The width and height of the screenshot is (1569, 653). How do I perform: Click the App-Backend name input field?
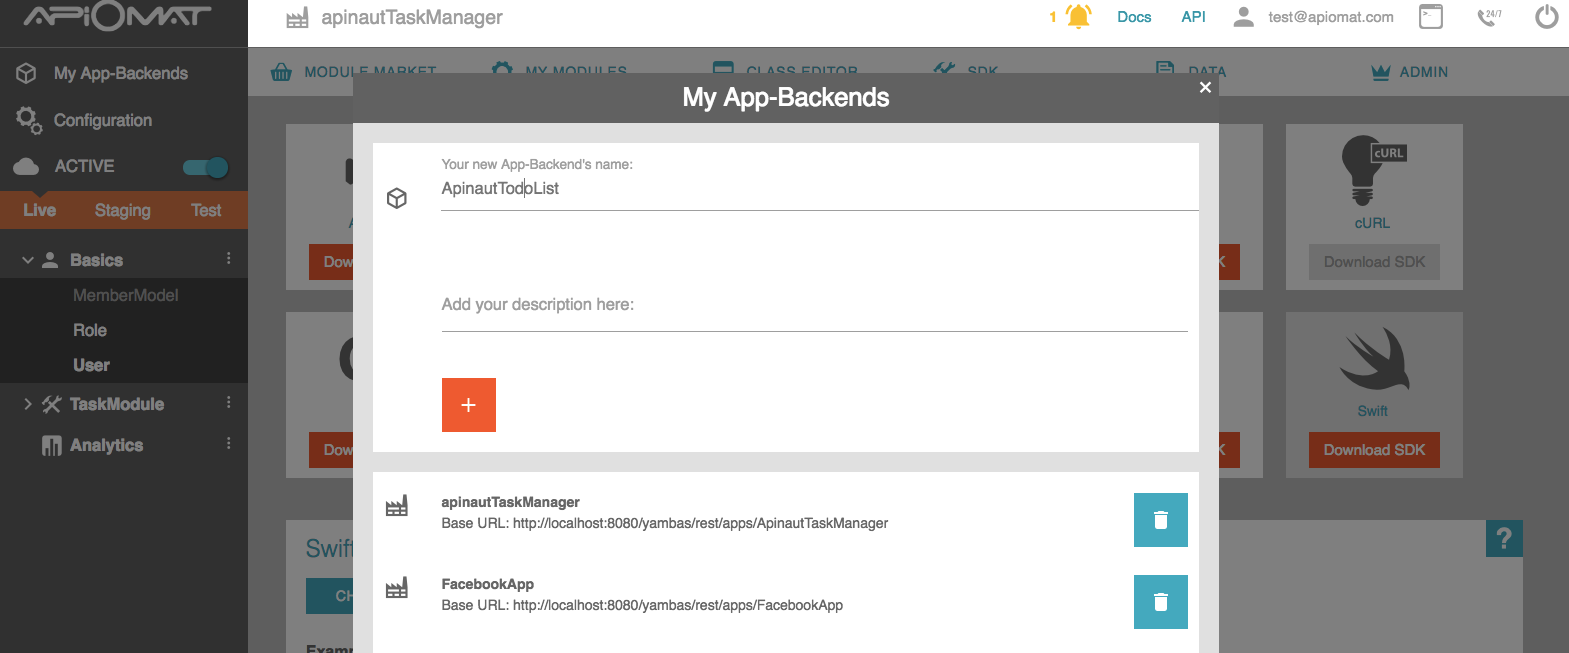(x=819, y=188)
